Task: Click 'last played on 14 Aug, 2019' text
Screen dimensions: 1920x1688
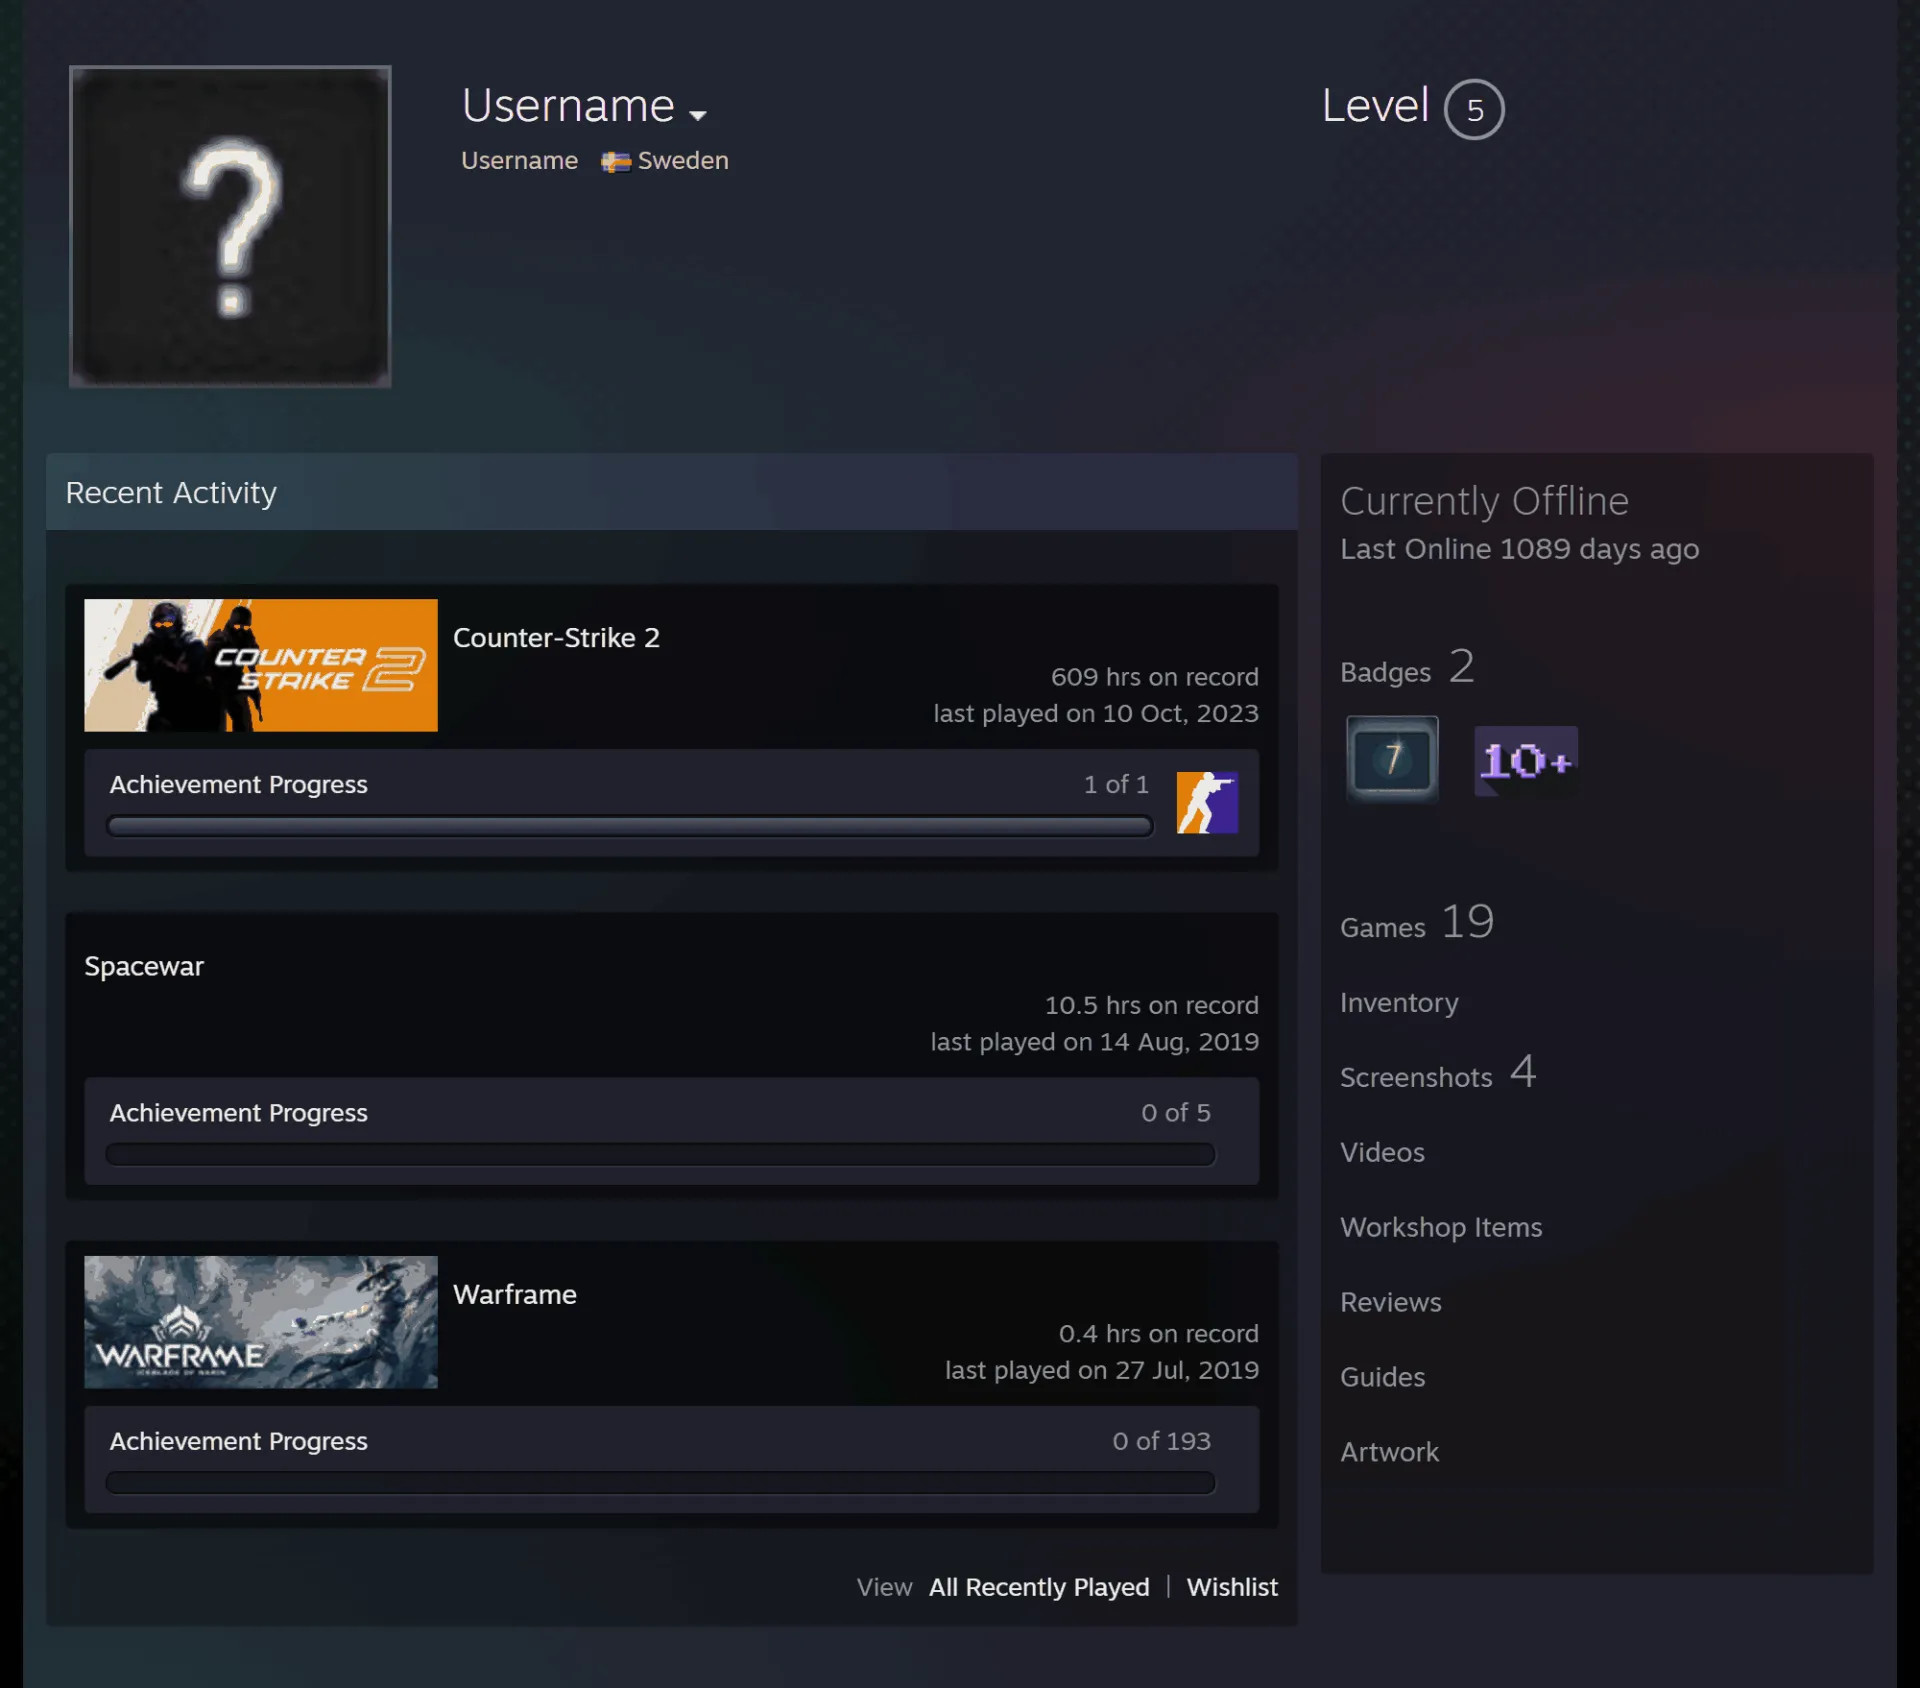Action: 1094,1042
